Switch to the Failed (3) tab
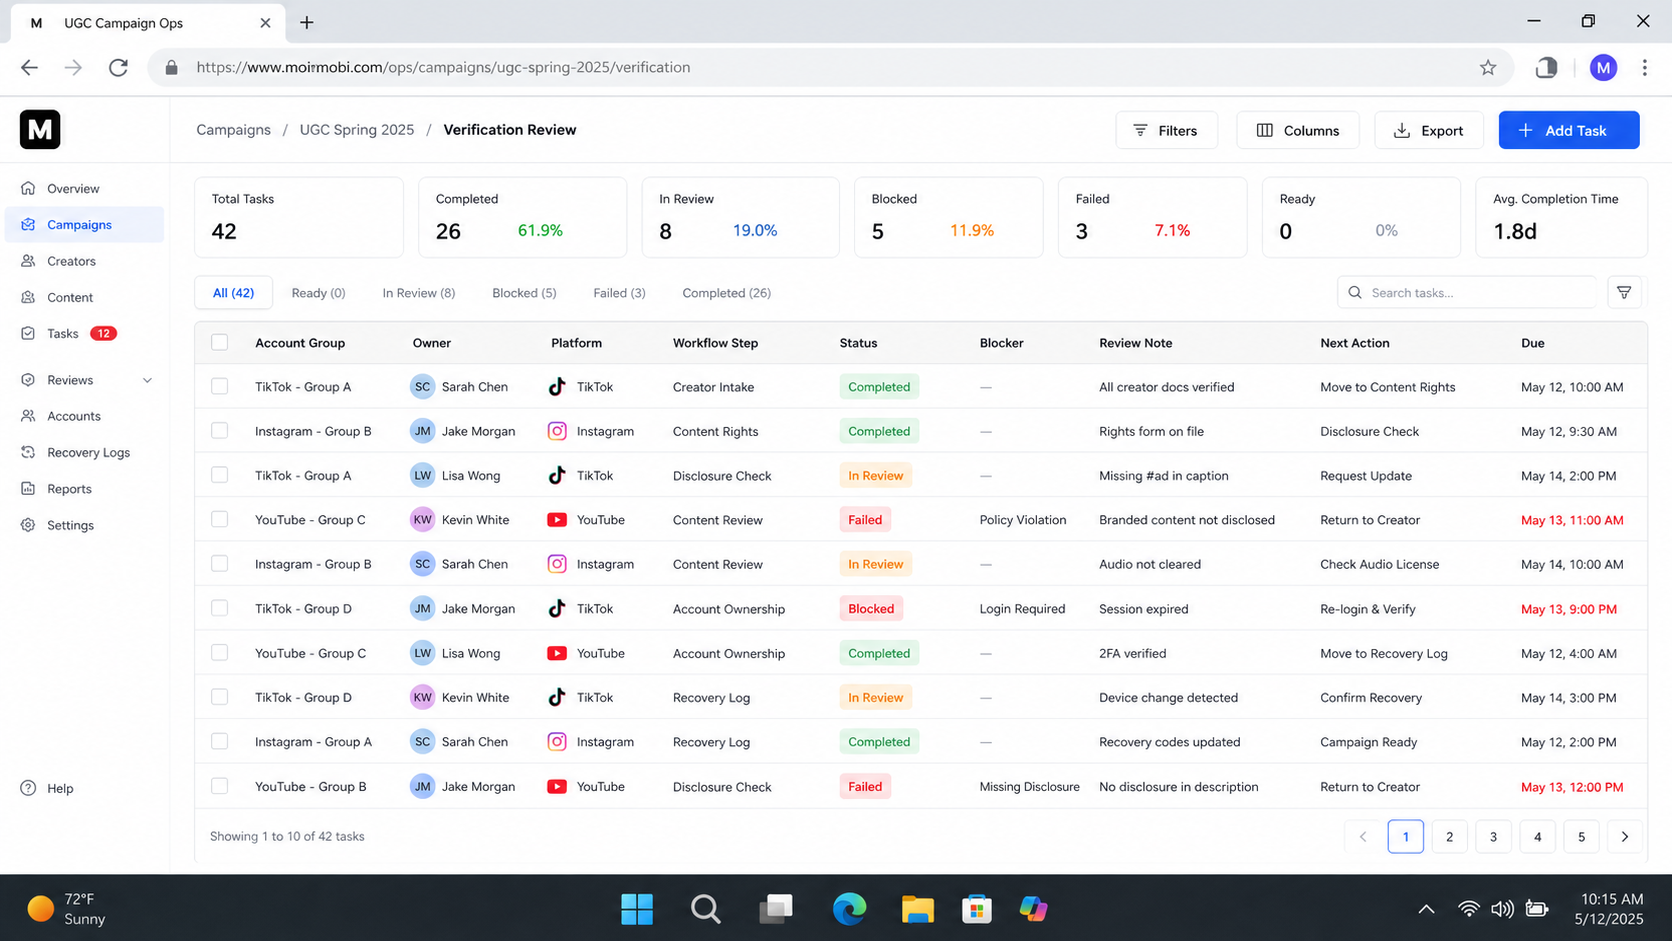The width and height of the screenshot is (1672, 941). [x=619, y=293]
